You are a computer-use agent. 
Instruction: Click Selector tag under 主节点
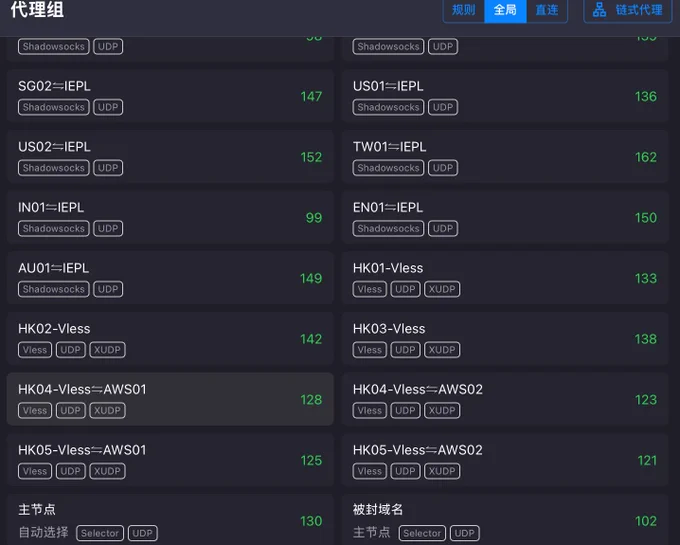point(100,533)
